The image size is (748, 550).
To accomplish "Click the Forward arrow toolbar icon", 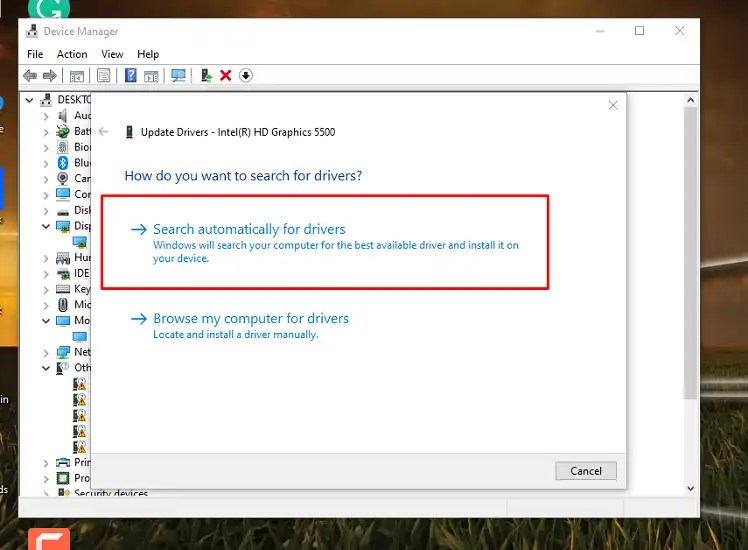I will click(x=50, y=75).
